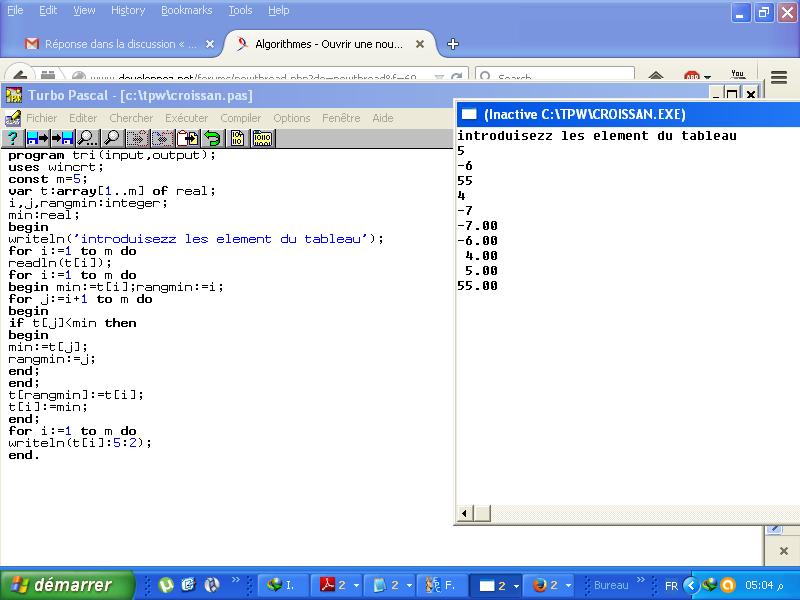This screenshot has height=600, width=800.
Task: Launch uTorrent from quick launch
Action: click(166, 585)
